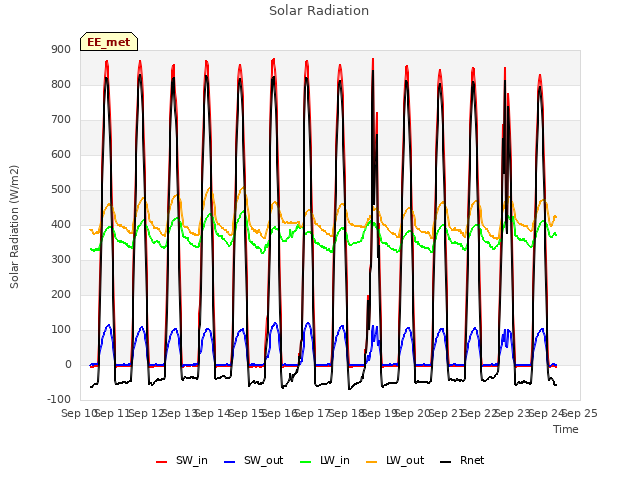Click the Sep 25 x-axis tick label
This screenshot has height=480, width=640.
(x=580, y=413)
